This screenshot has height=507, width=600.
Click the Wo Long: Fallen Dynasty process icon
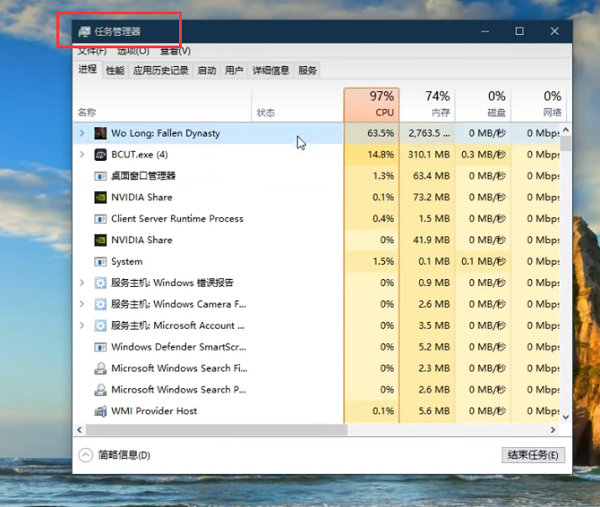coord(101,133)
